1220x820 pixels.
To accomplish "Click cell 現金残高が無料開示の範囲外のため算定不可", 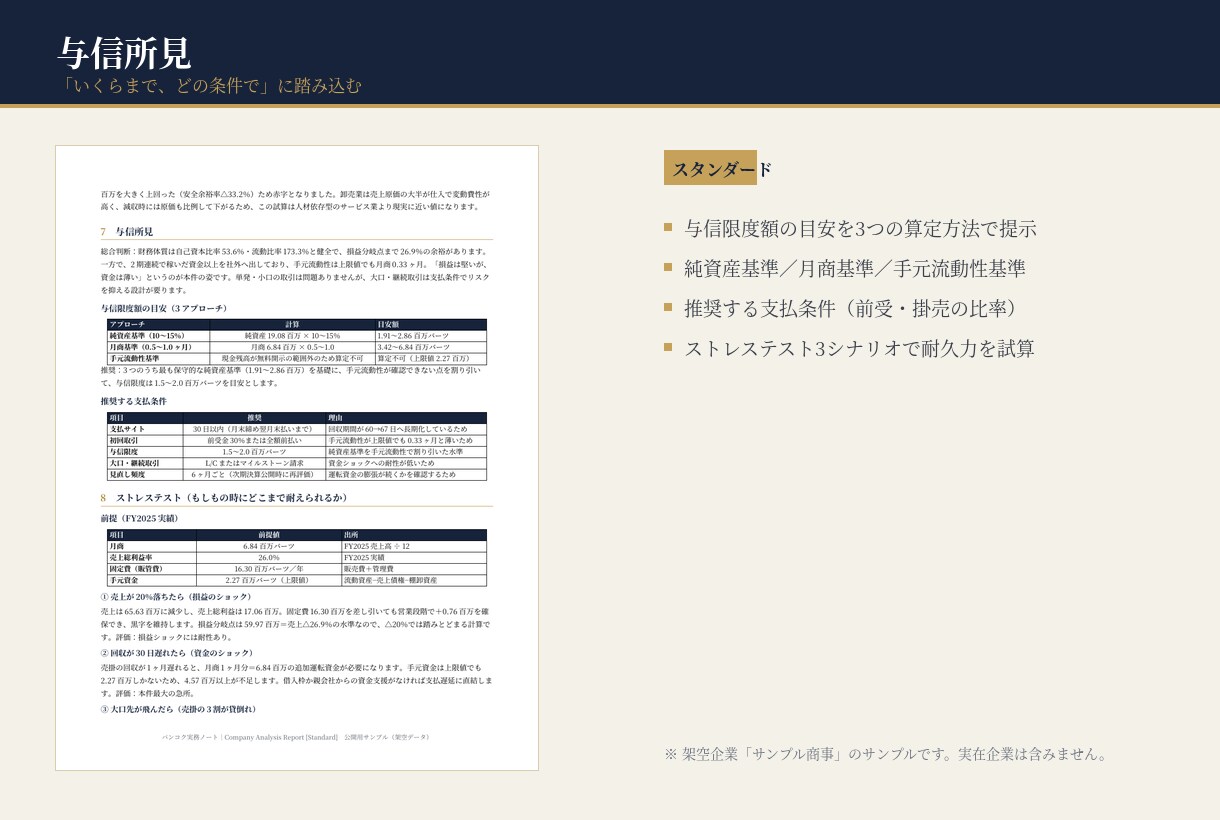I will (292, 358).
